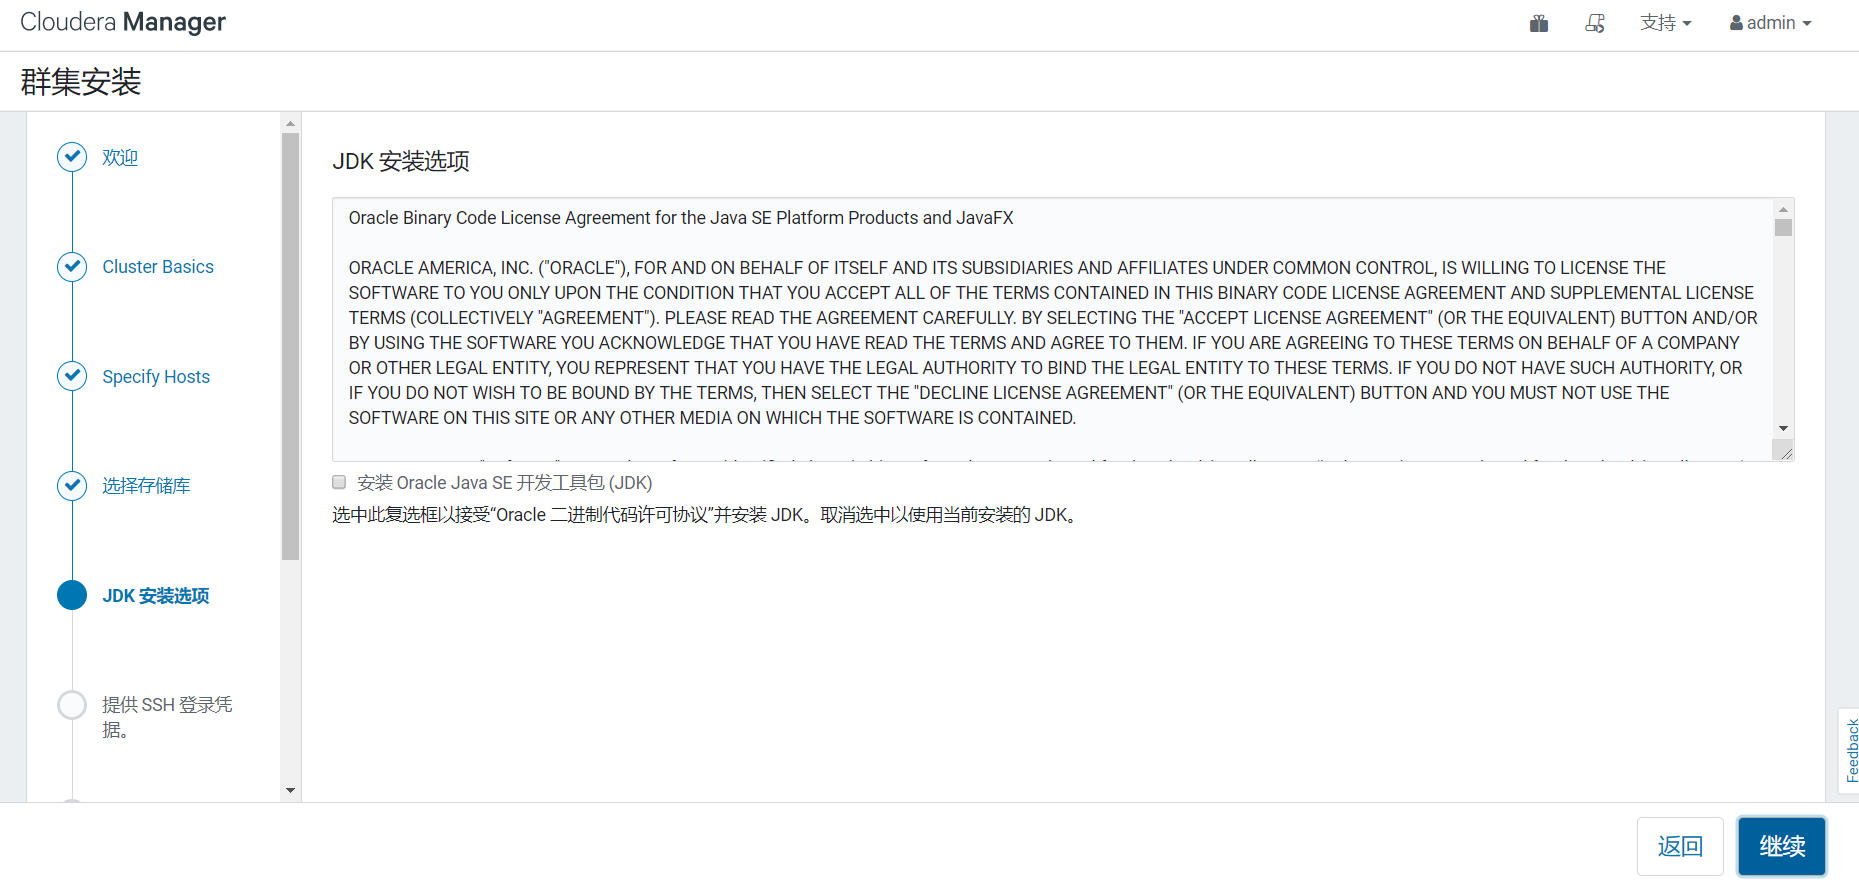Image resolution: width=1859 pixels, height=885 pixels.
Task: Click the Cloudera Manager logo link
Action: 123,22
